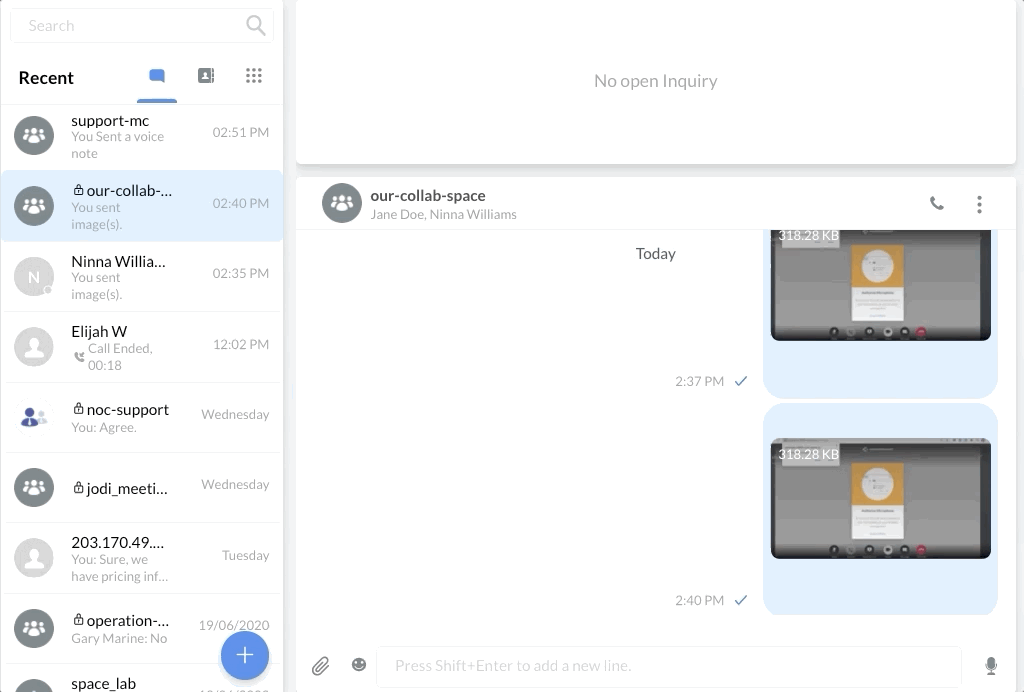Click the noc-support avatar icon
Viewport: 1024px width, 692px height.
[34, 417]
